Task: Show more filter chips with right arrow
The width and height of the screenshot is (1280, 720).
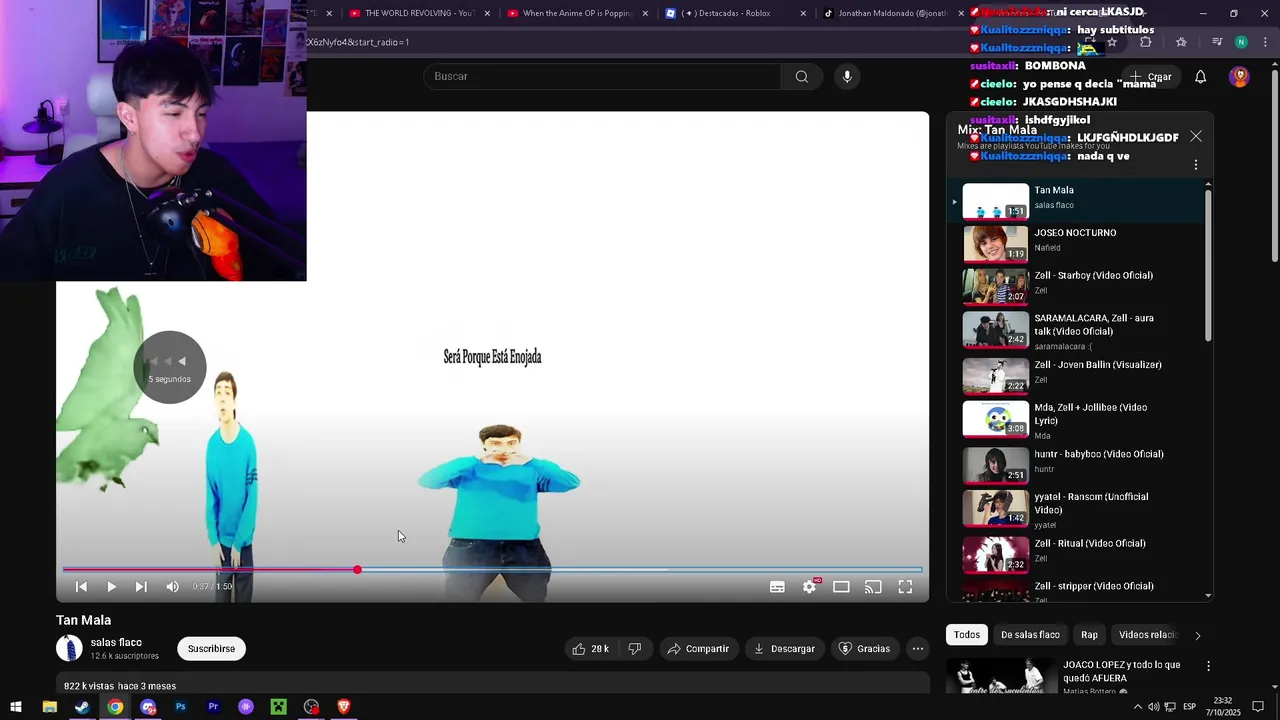Action: (1197, 635)
